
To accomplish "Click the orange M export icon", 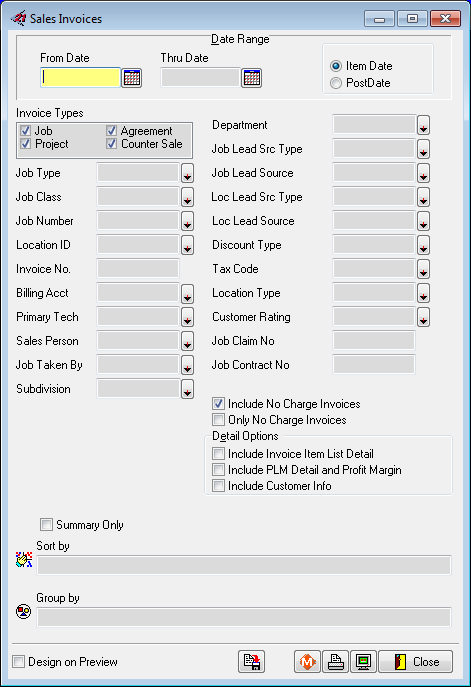I will point(308,662).
